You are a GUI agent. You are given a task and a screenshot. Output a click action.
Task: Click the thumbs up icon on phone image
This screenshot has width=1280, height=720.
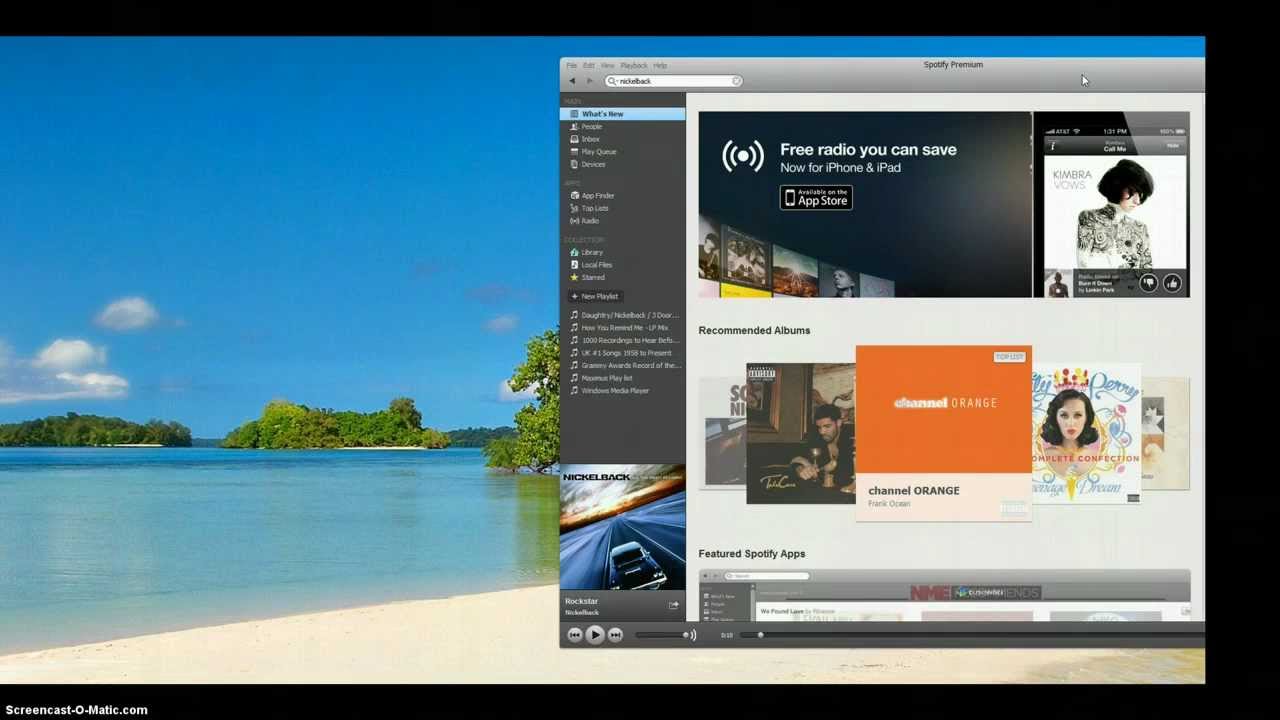[1172, 283]
